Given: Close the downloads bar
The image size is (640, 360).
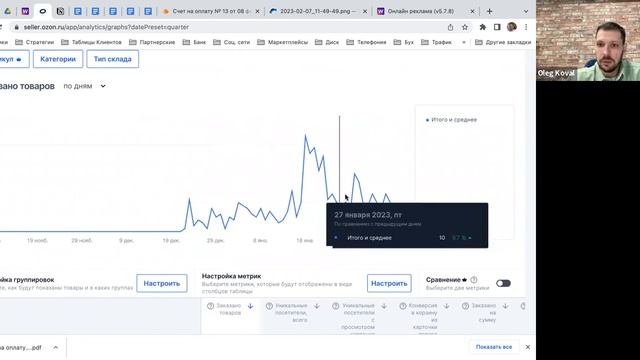Looking at the screenshot, I should pos(528,347).
